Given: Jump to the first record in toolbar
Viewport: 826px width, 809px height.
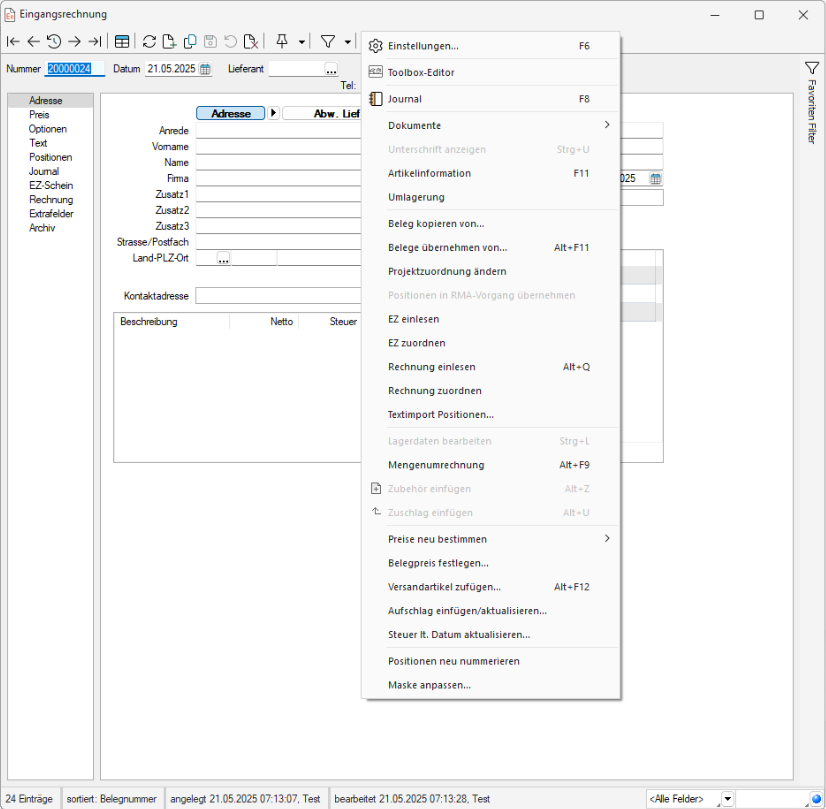Looking at the screenshot, I should pyautogui.click(x=13, y=42).
